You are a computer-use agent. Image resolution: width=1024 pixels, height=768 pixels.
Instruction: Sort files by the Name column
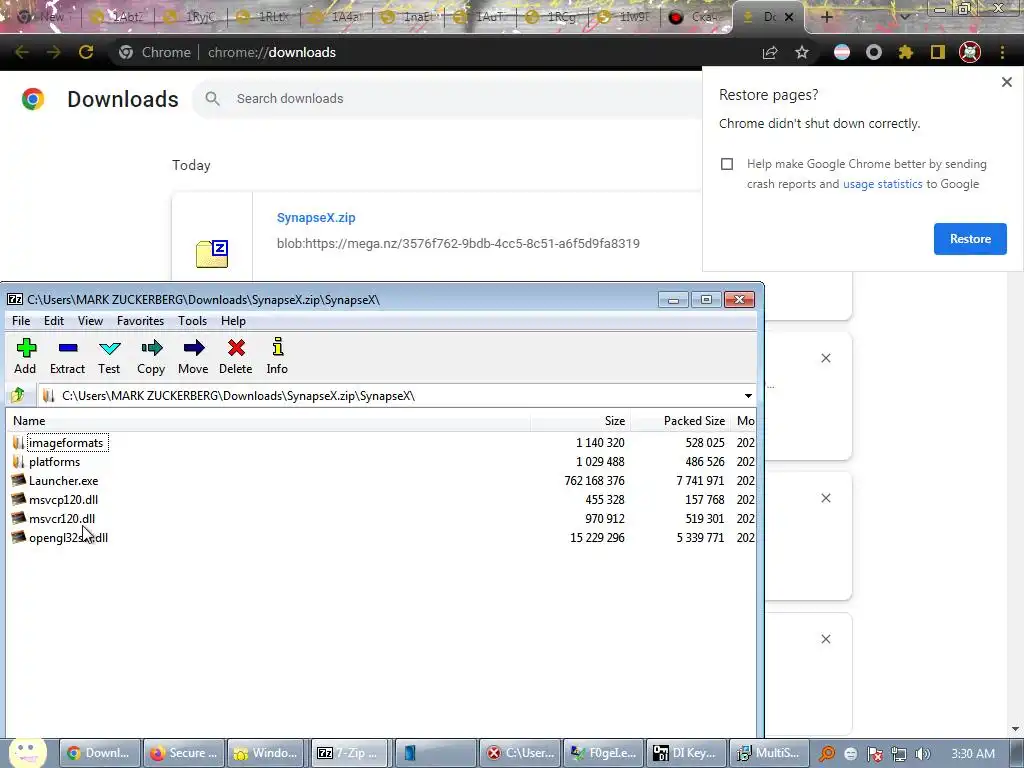(x=268, y=421)
